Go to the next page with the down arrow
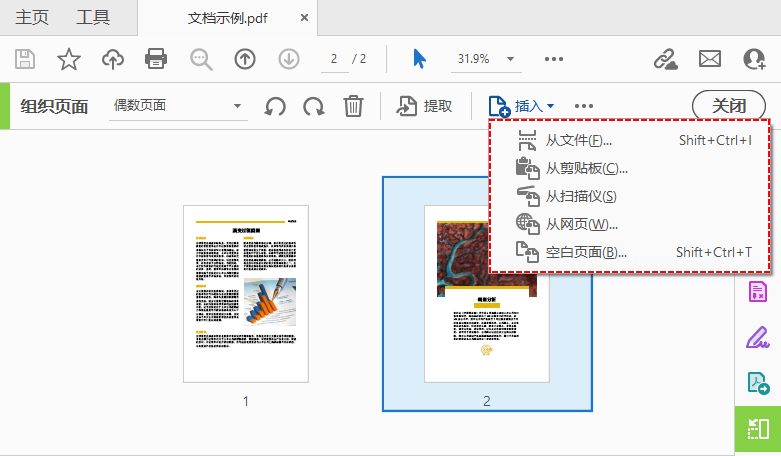 289,59
